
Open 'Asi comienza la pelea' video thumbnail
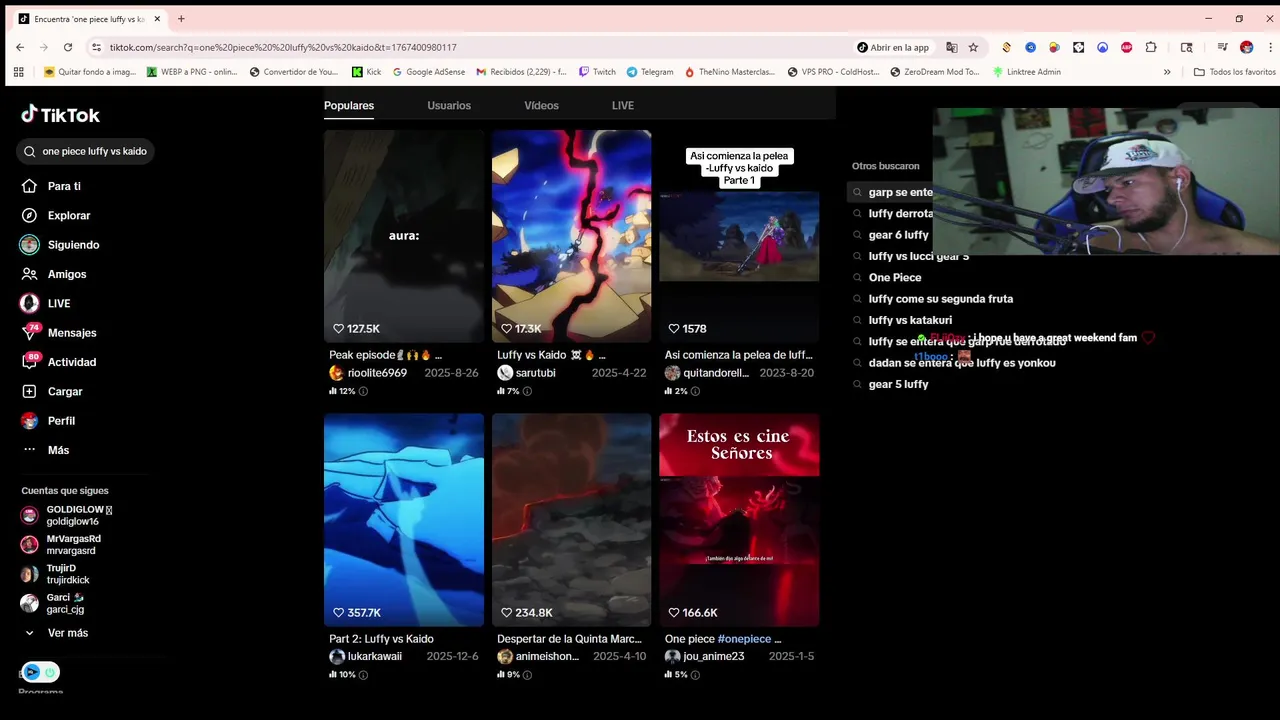pos(739,236)
